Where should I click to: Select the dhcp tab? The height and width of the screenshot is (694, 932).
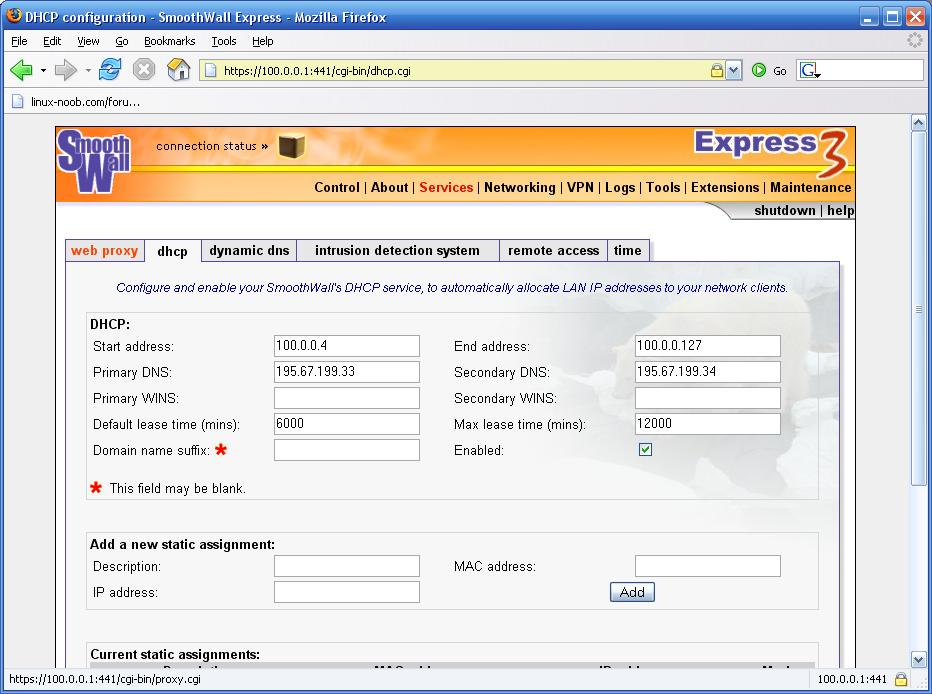[x=172, y=251]
